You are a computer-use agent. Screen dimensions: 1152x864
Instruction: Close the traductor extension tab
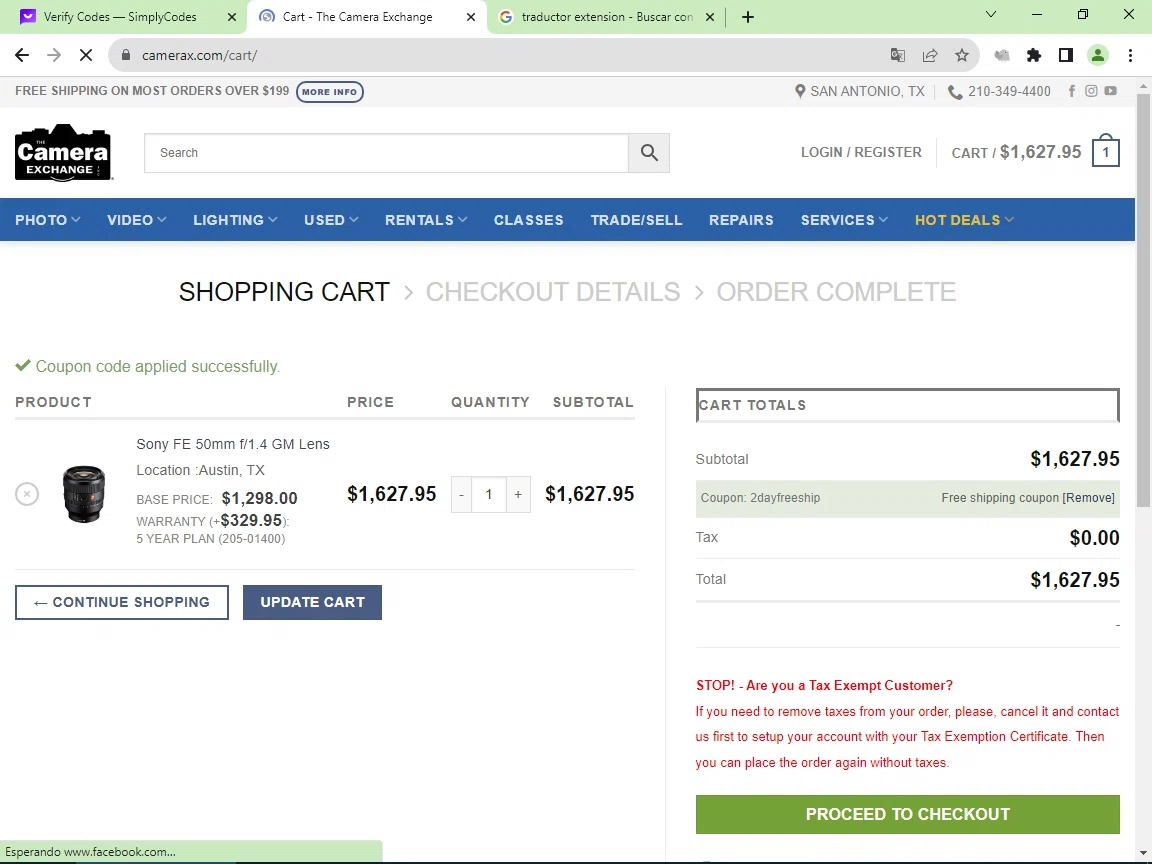click(x=710, y=17)
